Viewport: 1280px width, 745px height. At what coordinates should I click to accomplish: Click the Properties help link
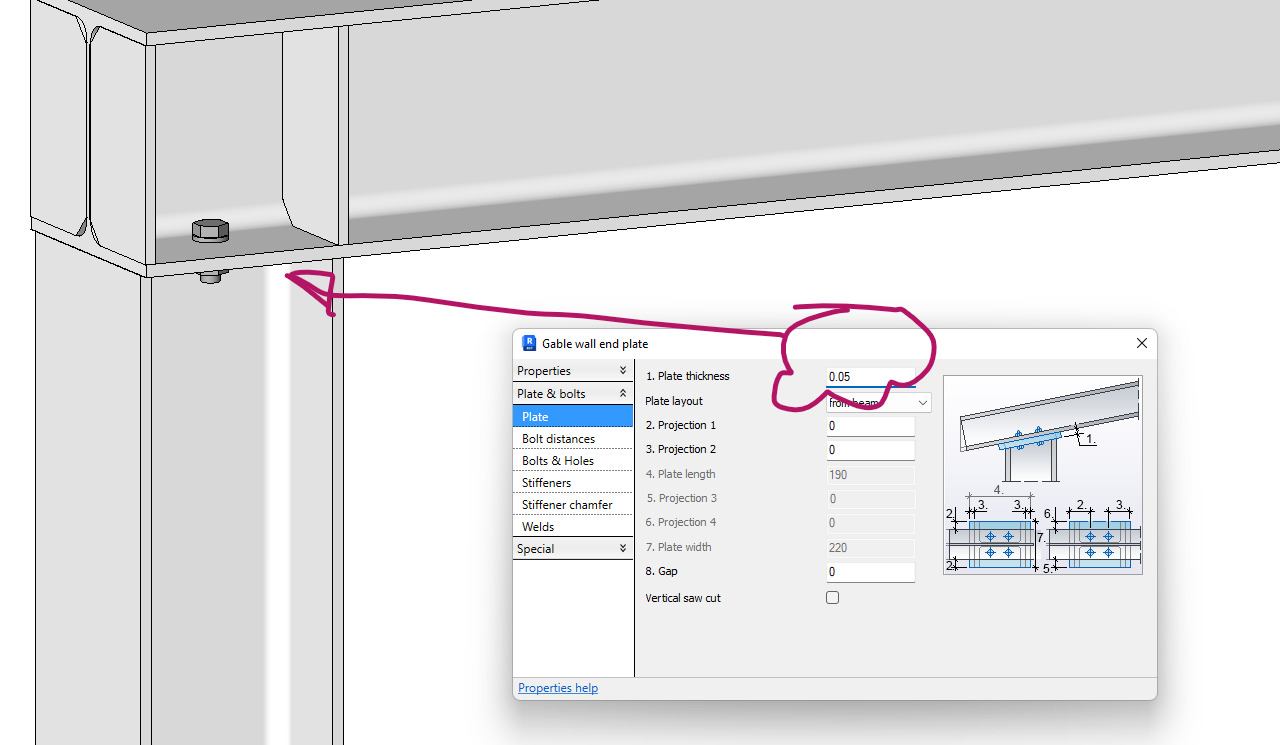[x=557, y=687]
